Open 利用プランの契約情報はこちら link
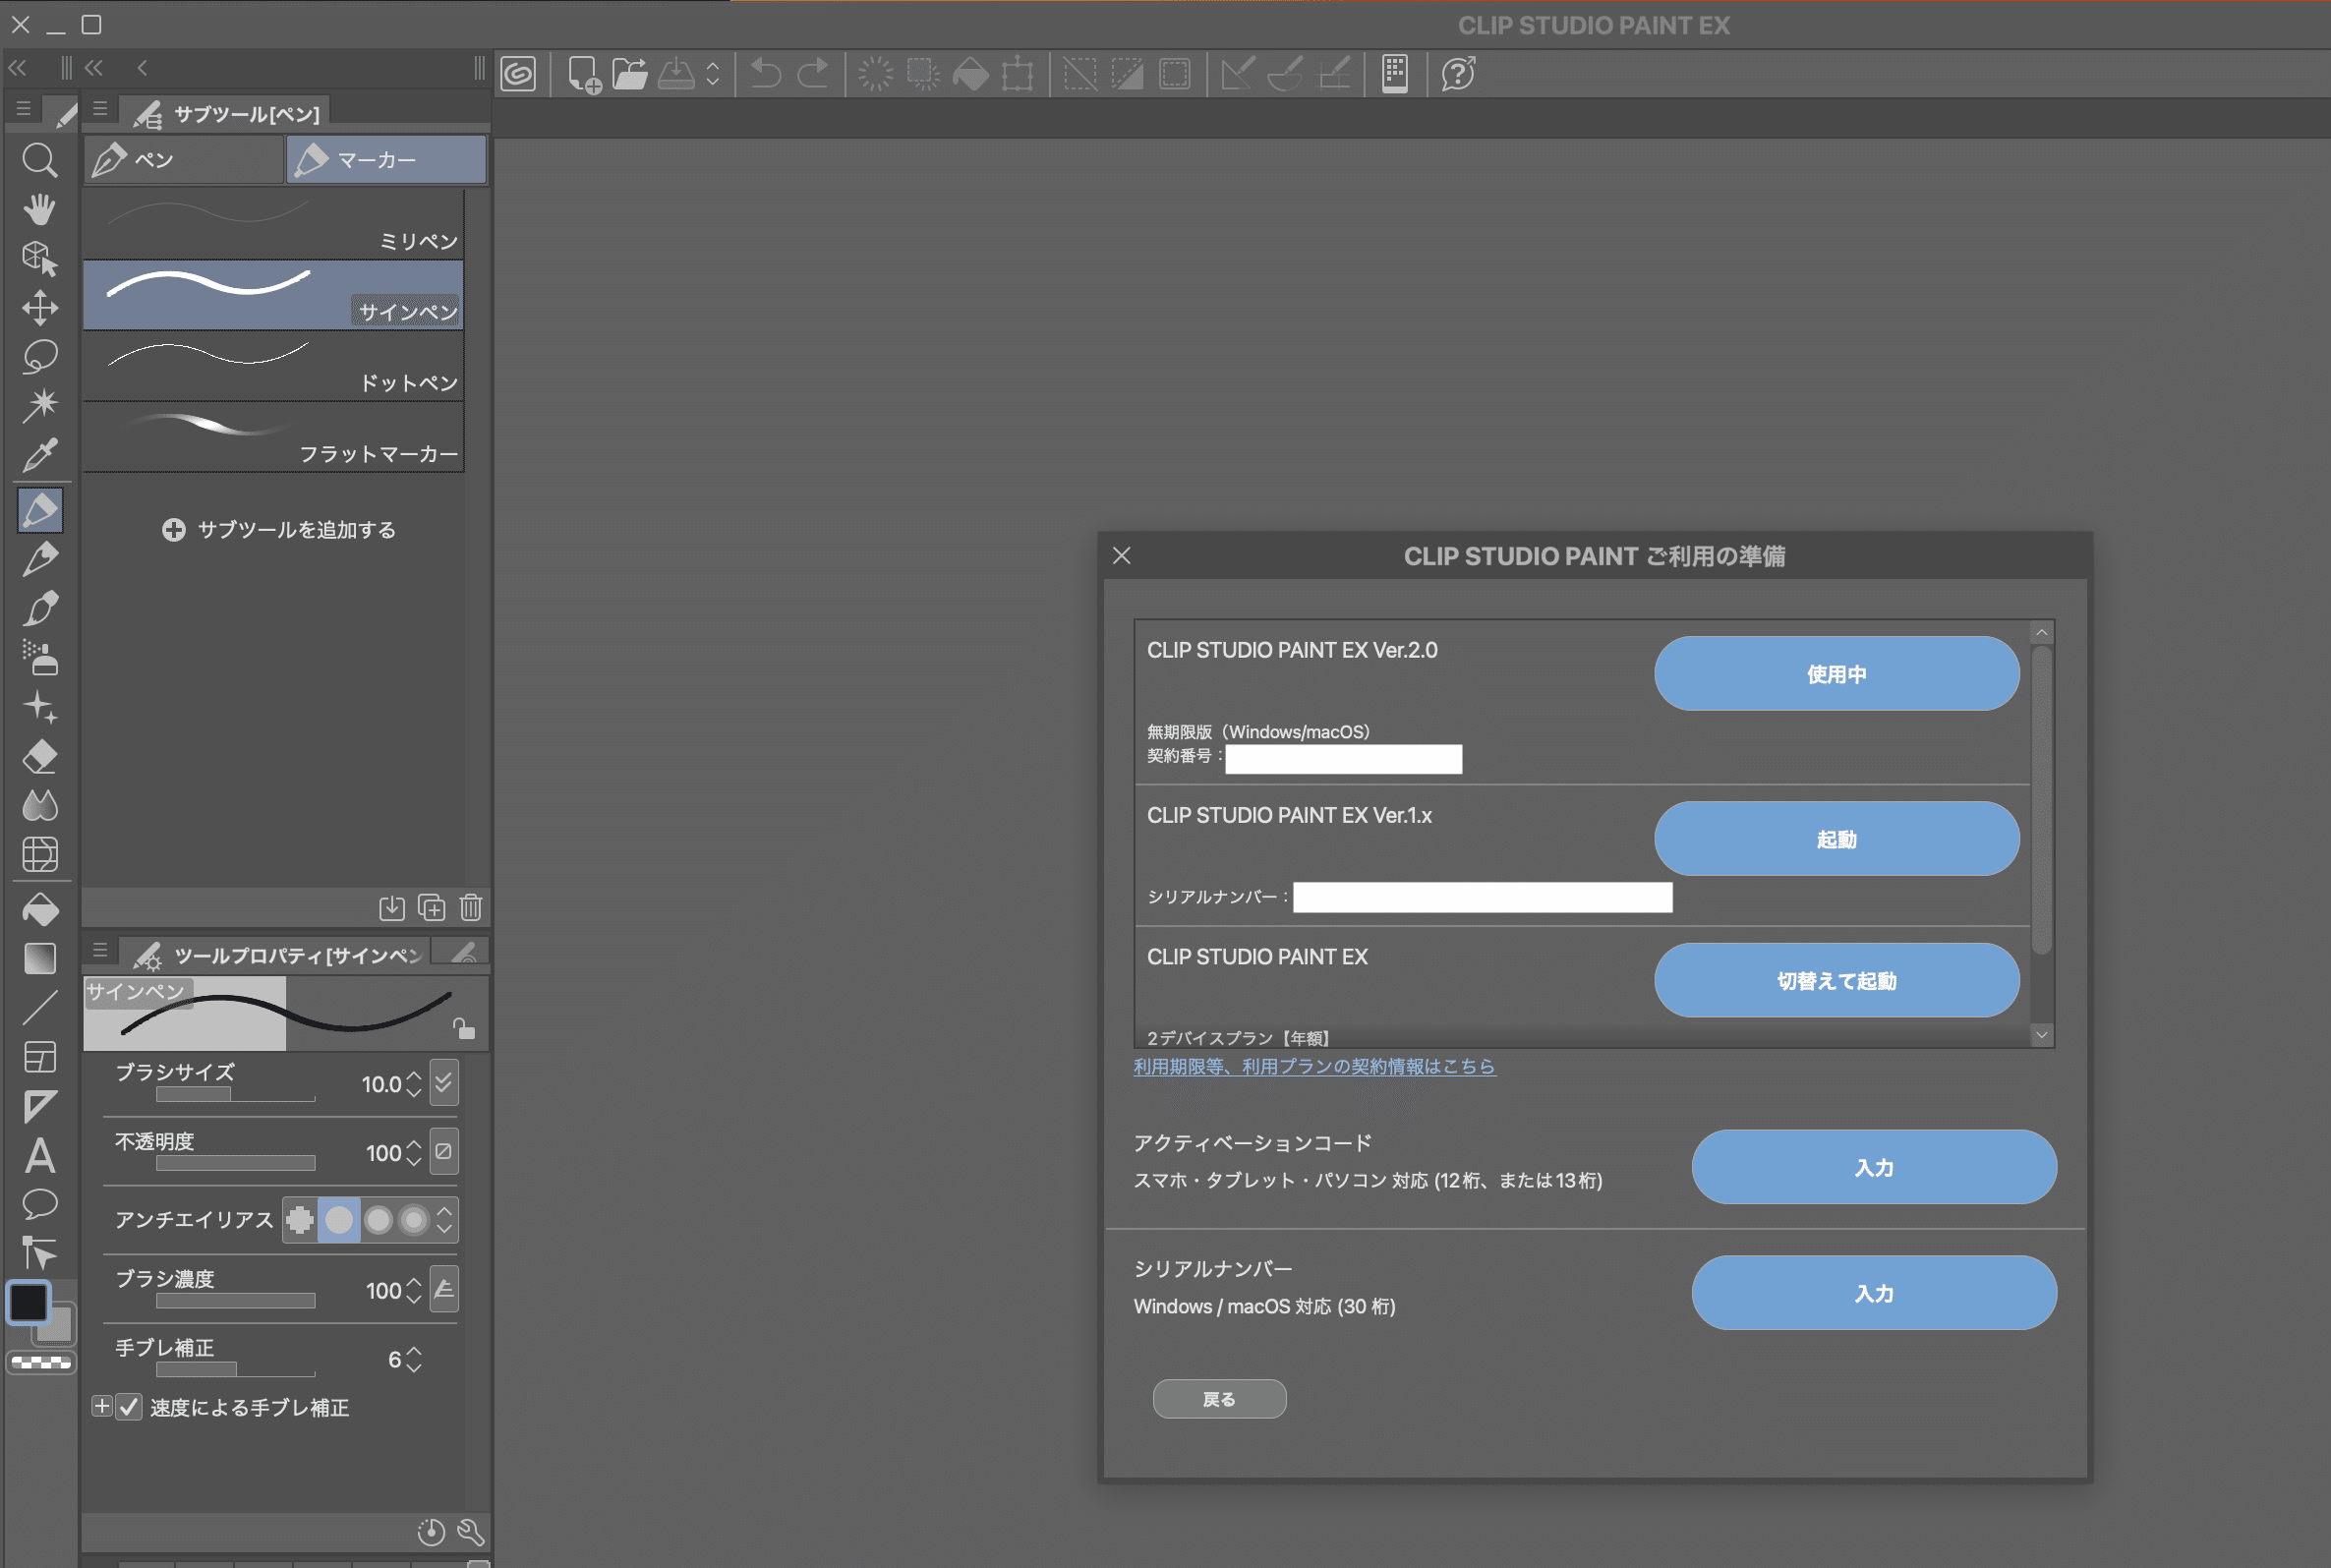Image resolution: width=2331 pixels, height=1568 pixels. point(1314,1066)
